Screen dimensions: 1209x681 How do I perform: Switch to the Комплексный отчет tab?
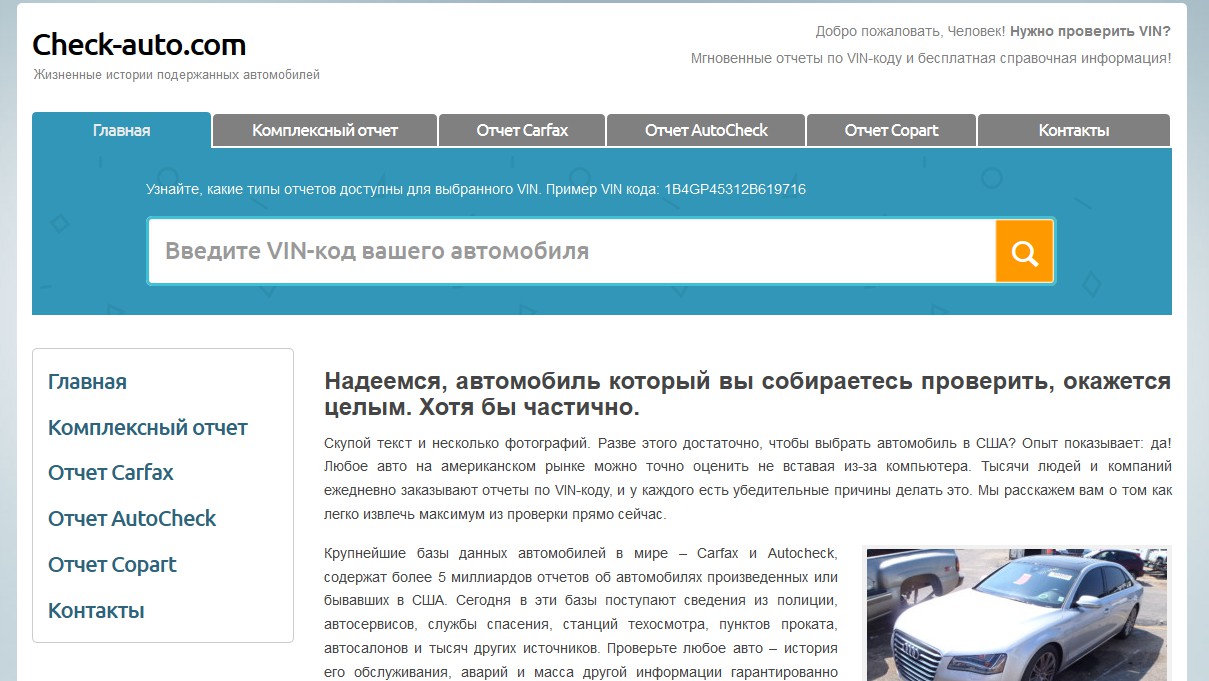point(325,130)
